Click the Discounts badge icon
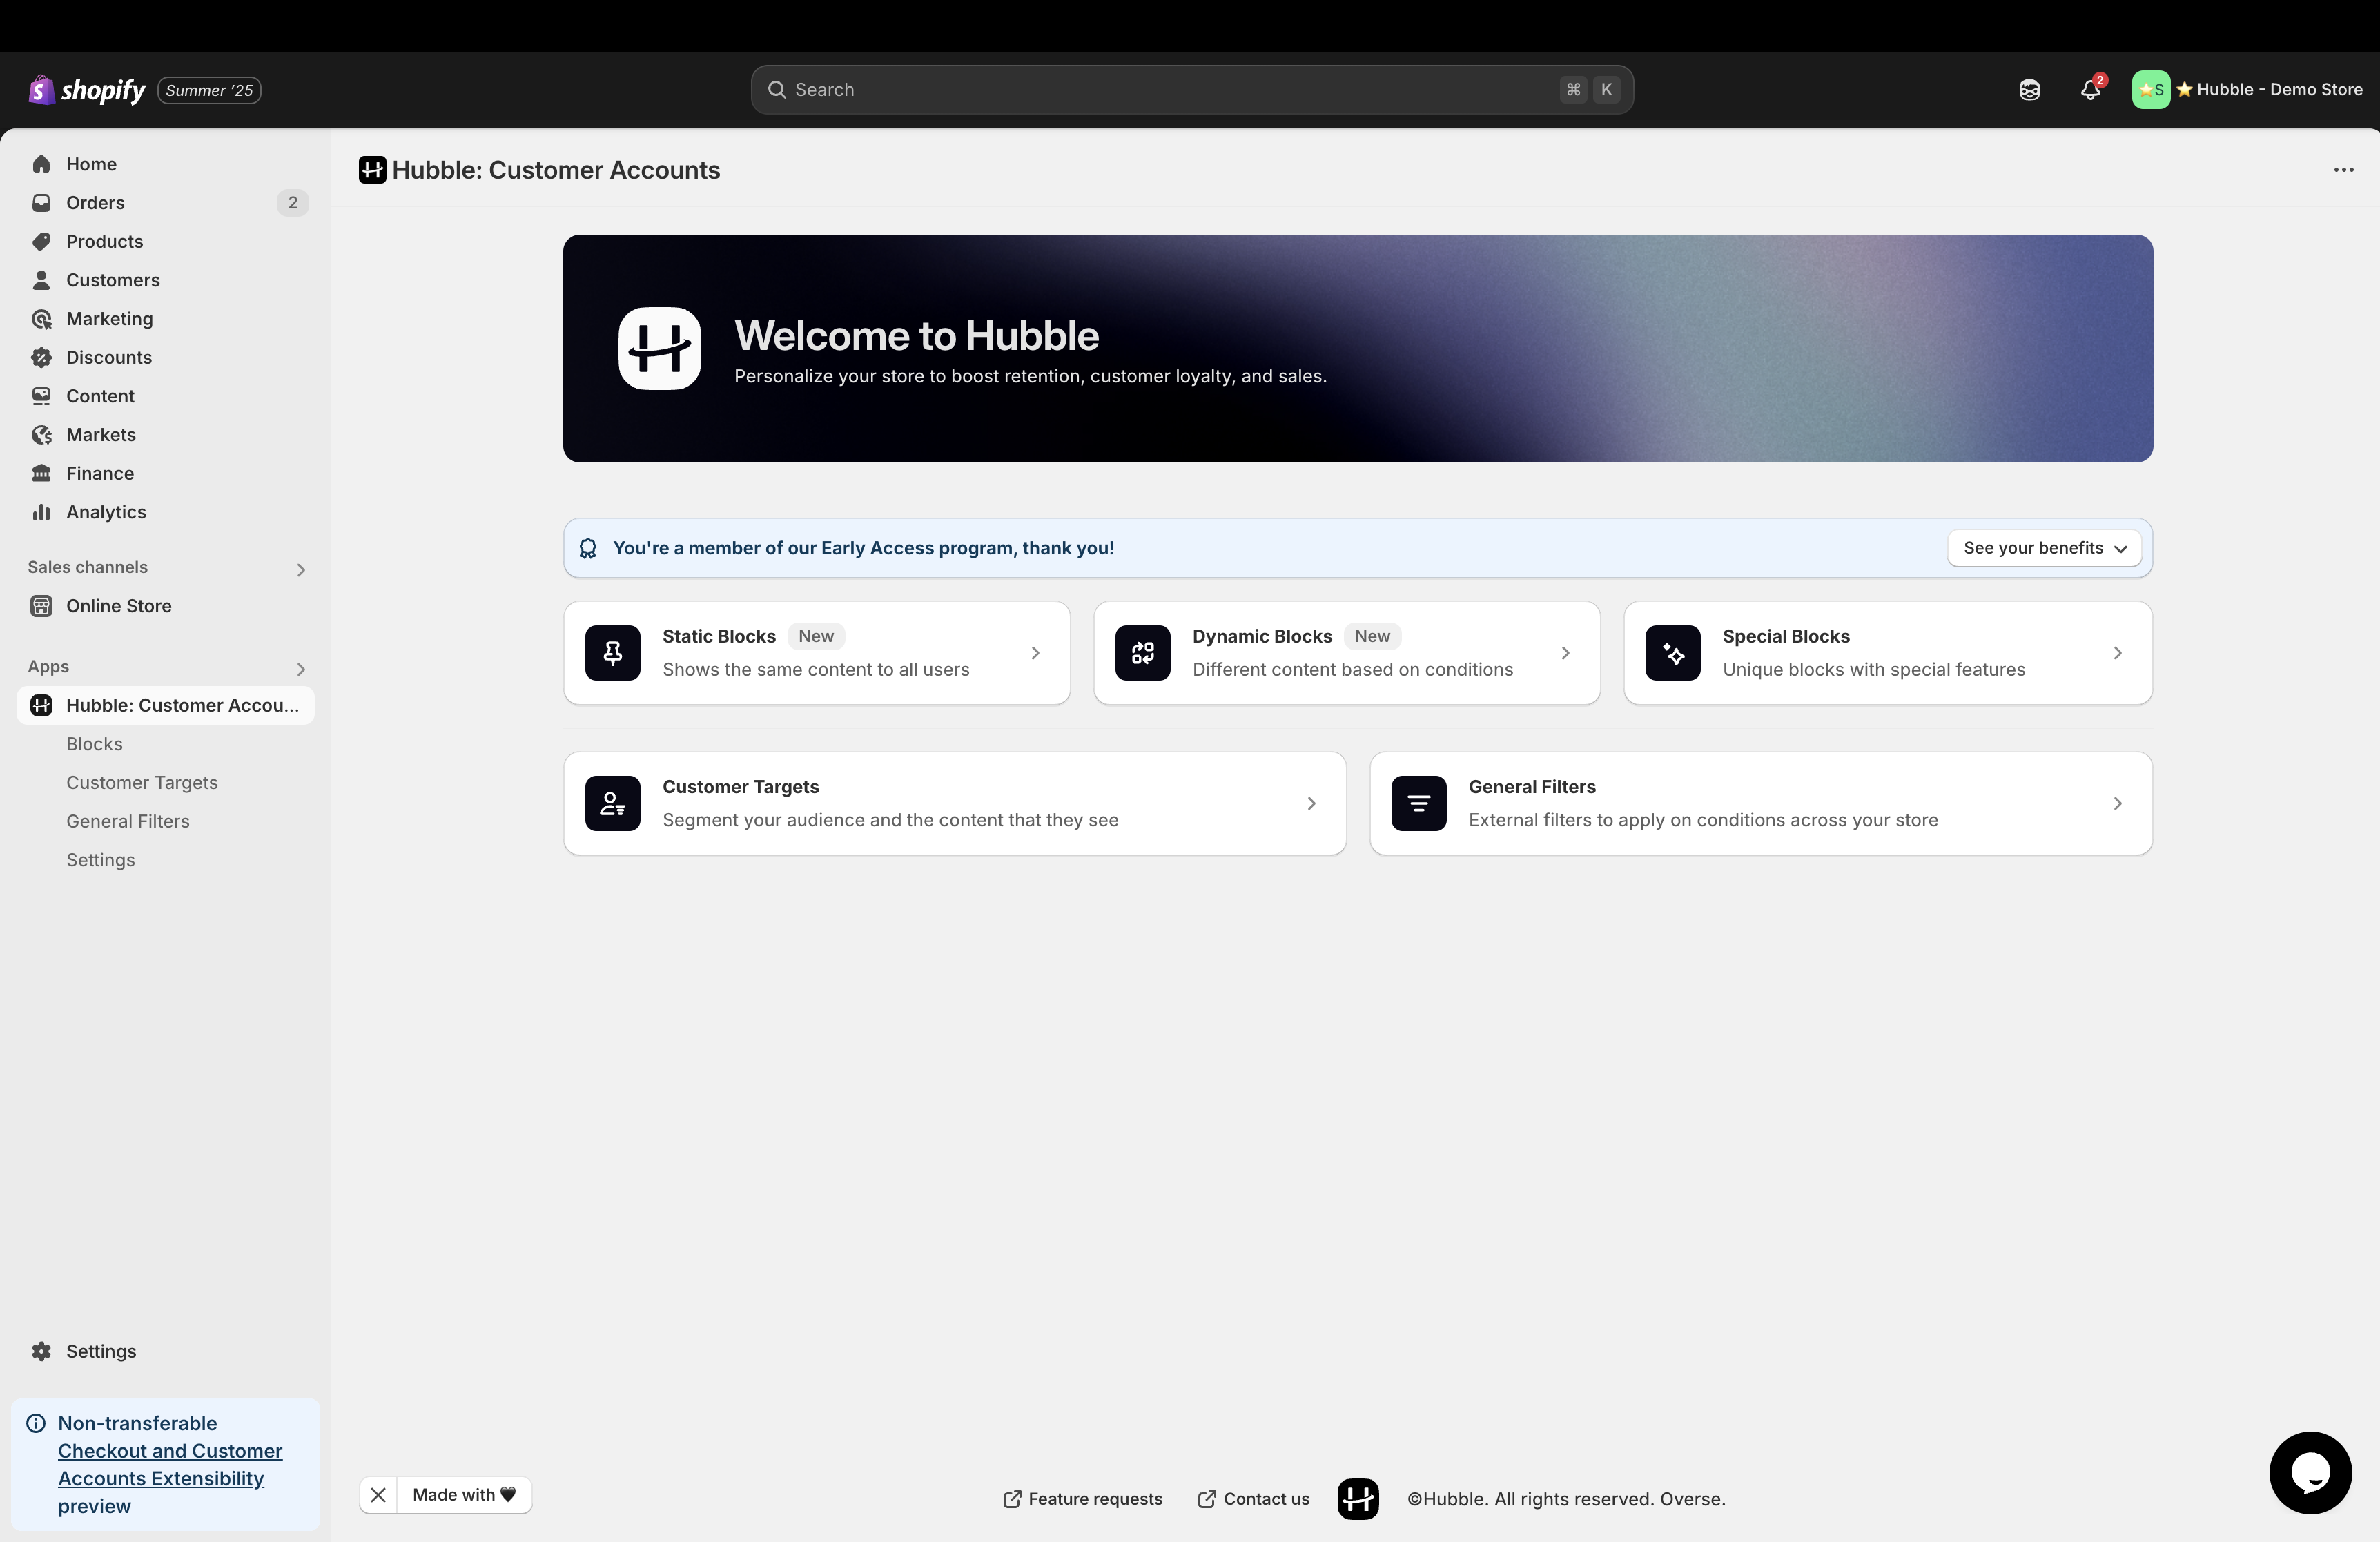This screenshot has width=2380, height=1542. 41,358
